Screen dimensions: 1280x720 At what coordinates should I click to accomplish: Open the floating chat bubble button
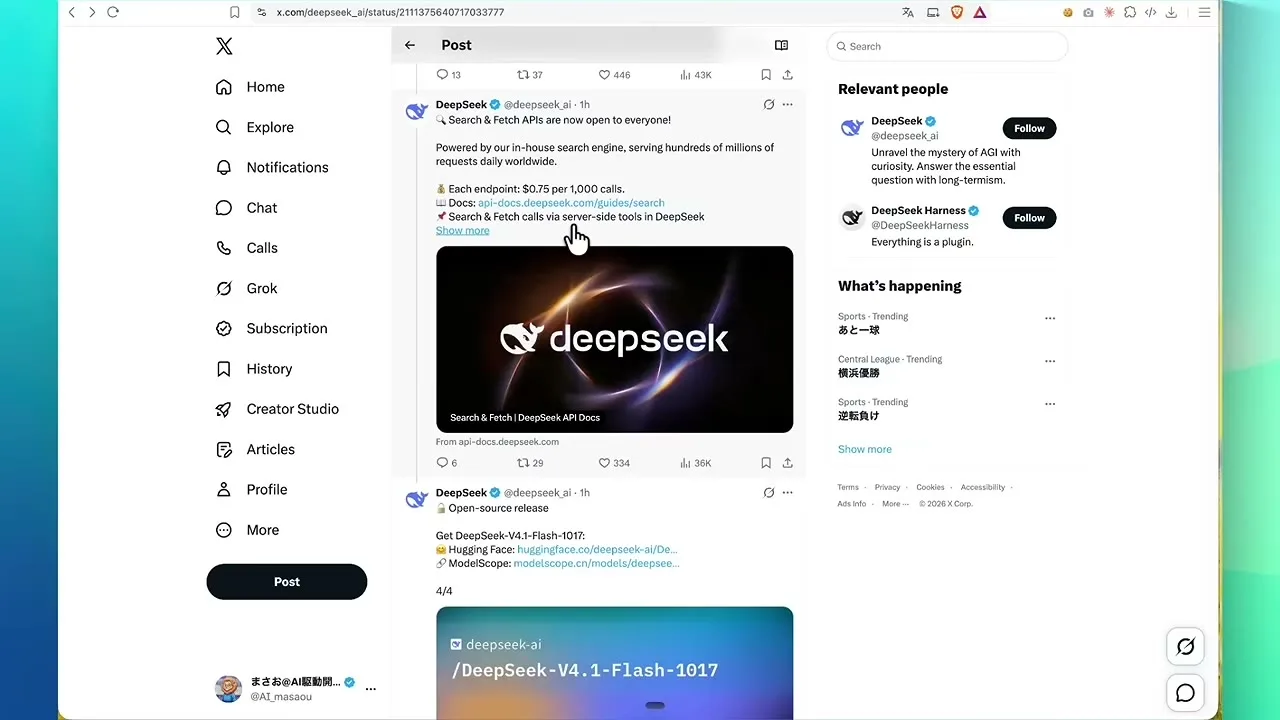(x=1185, y=693)
